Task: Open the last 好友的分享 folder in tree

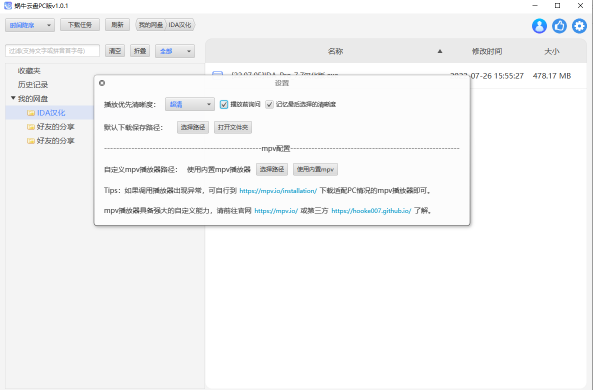Action: [x=55, y=141]
